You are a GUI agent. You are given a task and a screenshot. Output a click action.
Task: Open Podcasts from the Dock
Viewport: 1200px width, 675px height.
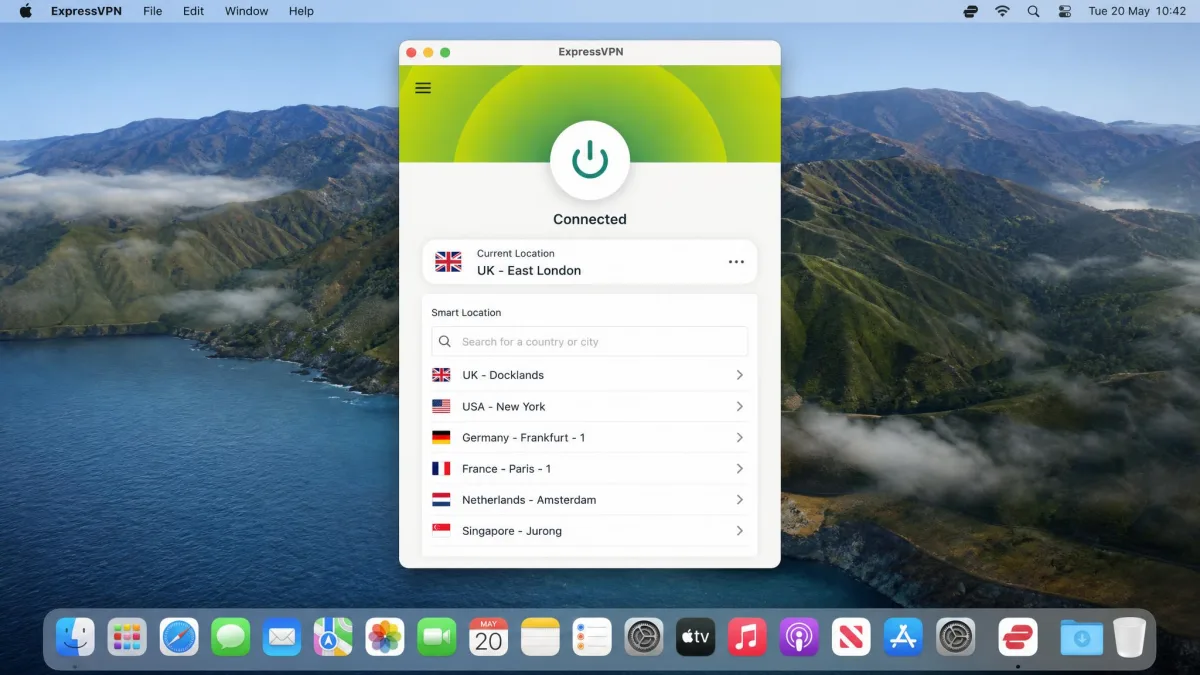coord(799,637)
